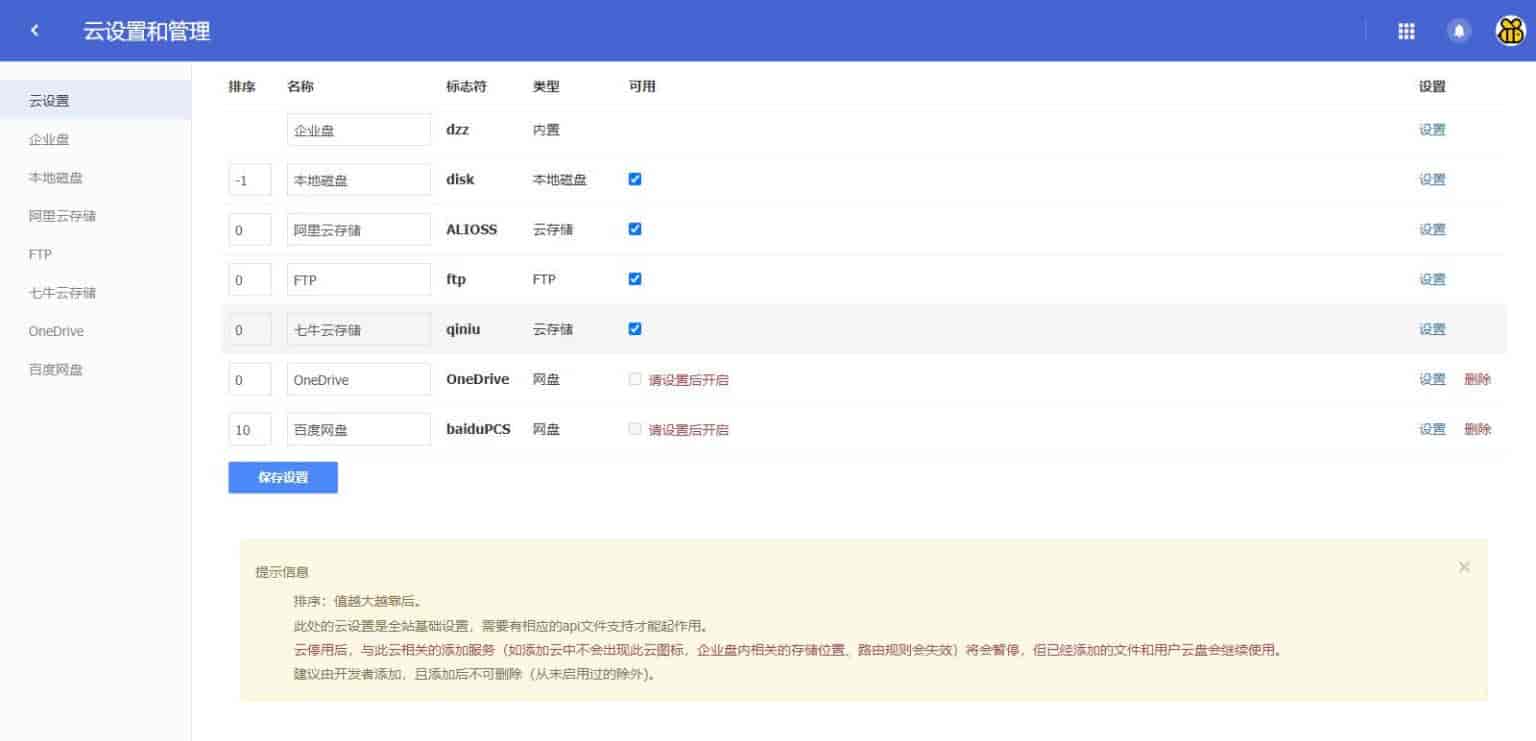This screenshot has width=1536, height=741.
Task: Select 企业盘 in the left sidebar
Action: click(x=49, y=139)
